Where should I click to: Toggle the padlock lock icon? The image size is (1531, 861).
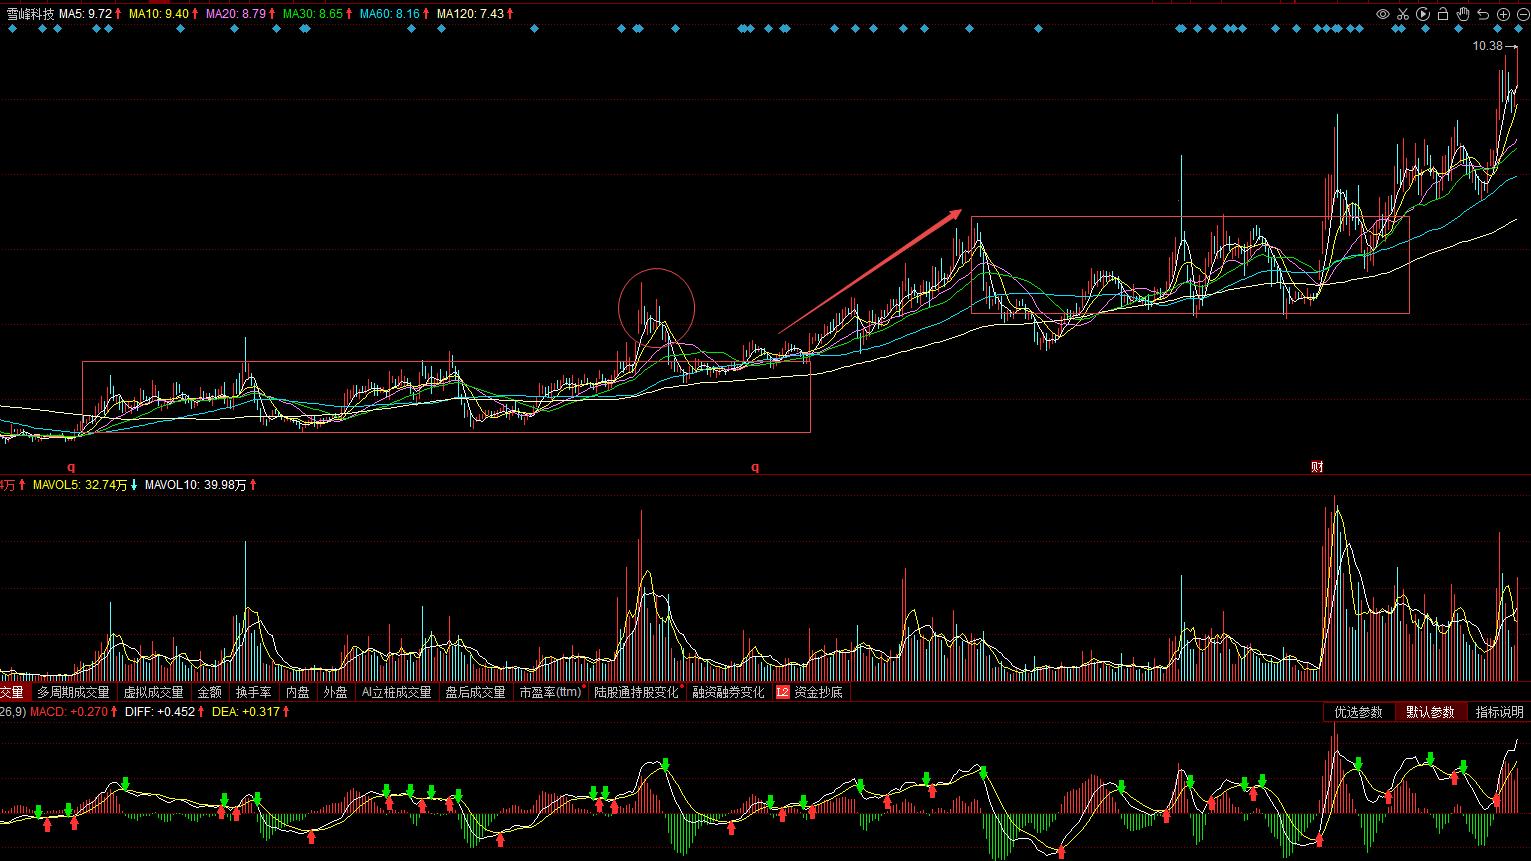(x=1443, y=14)
